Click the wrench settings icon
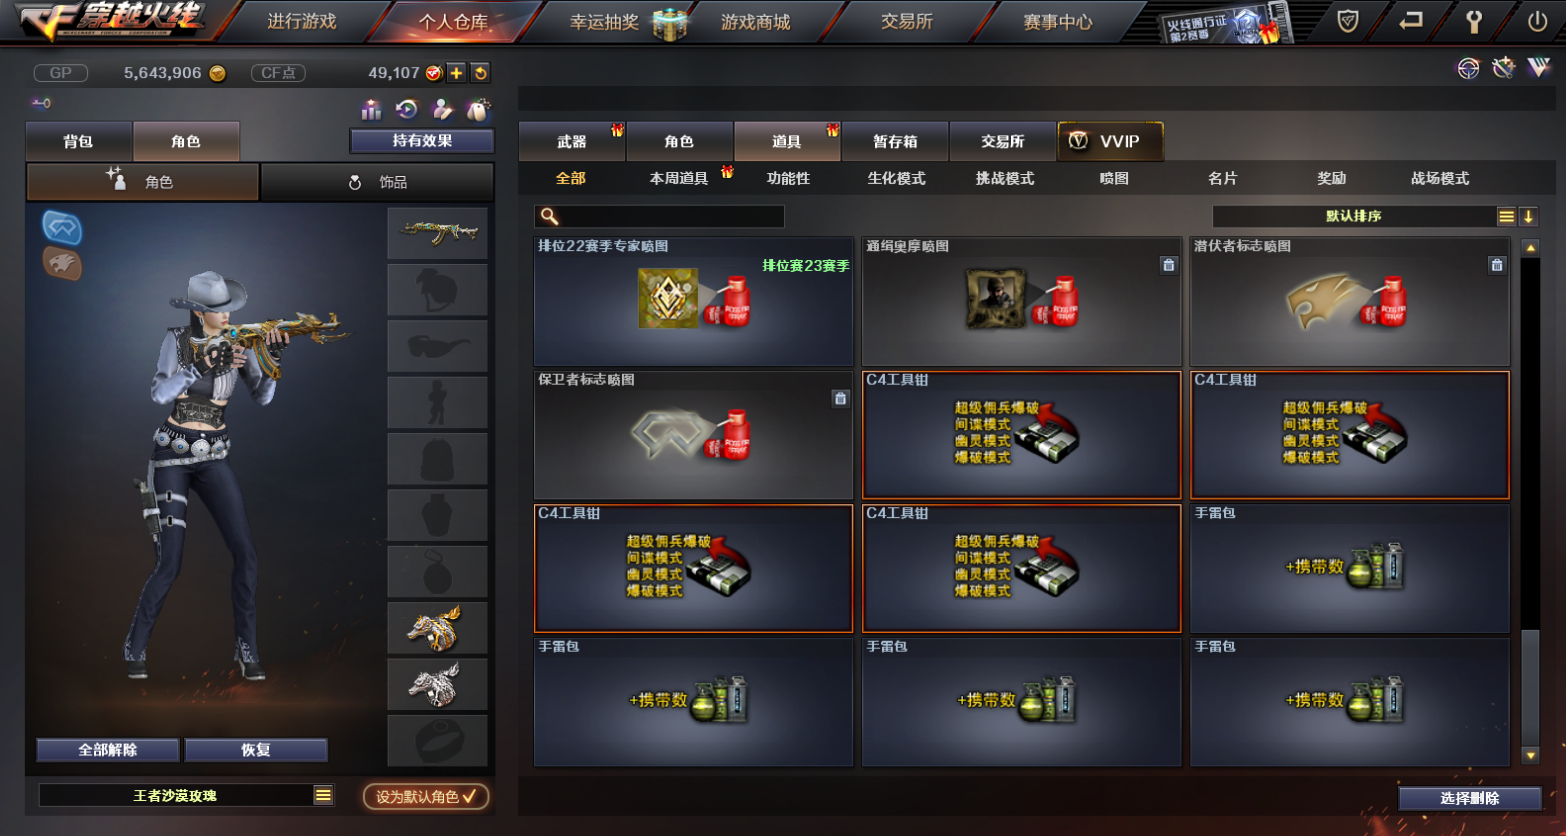 (x=1473, y=20)
